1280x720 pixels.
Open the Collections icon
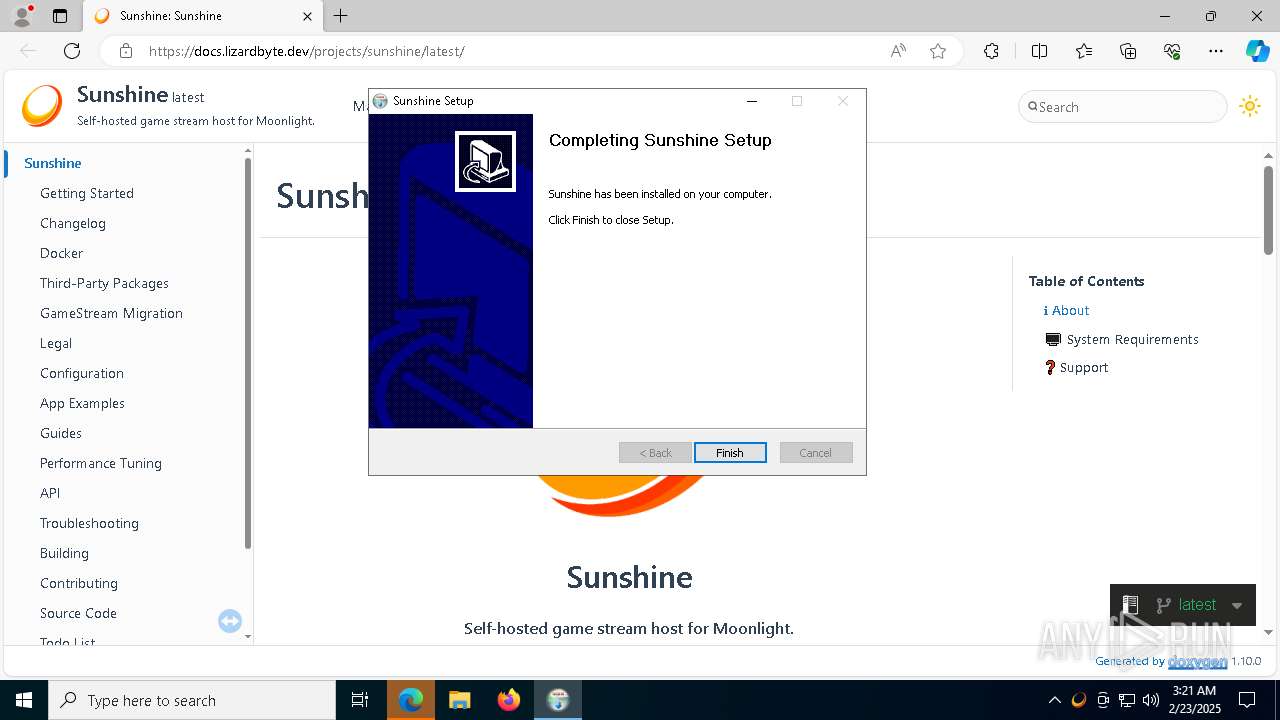pyautogui.click(x=1128, y=51)
